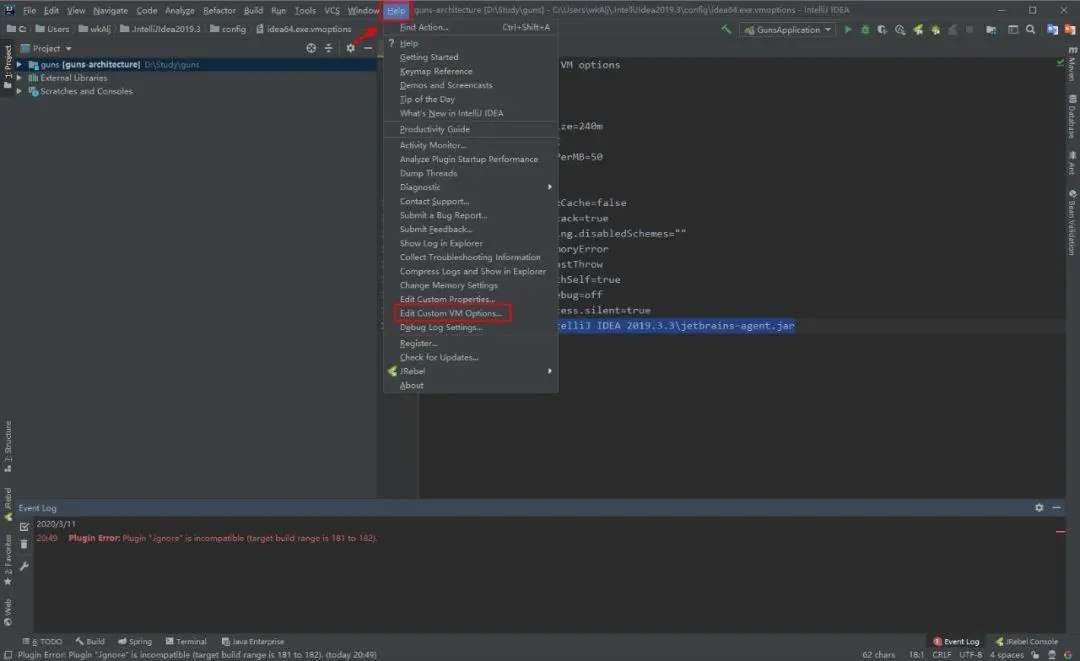Viewport: 1080px width, 661px height.
Task: Change line separator CRLF in status bar
Action: pos(942,655)
